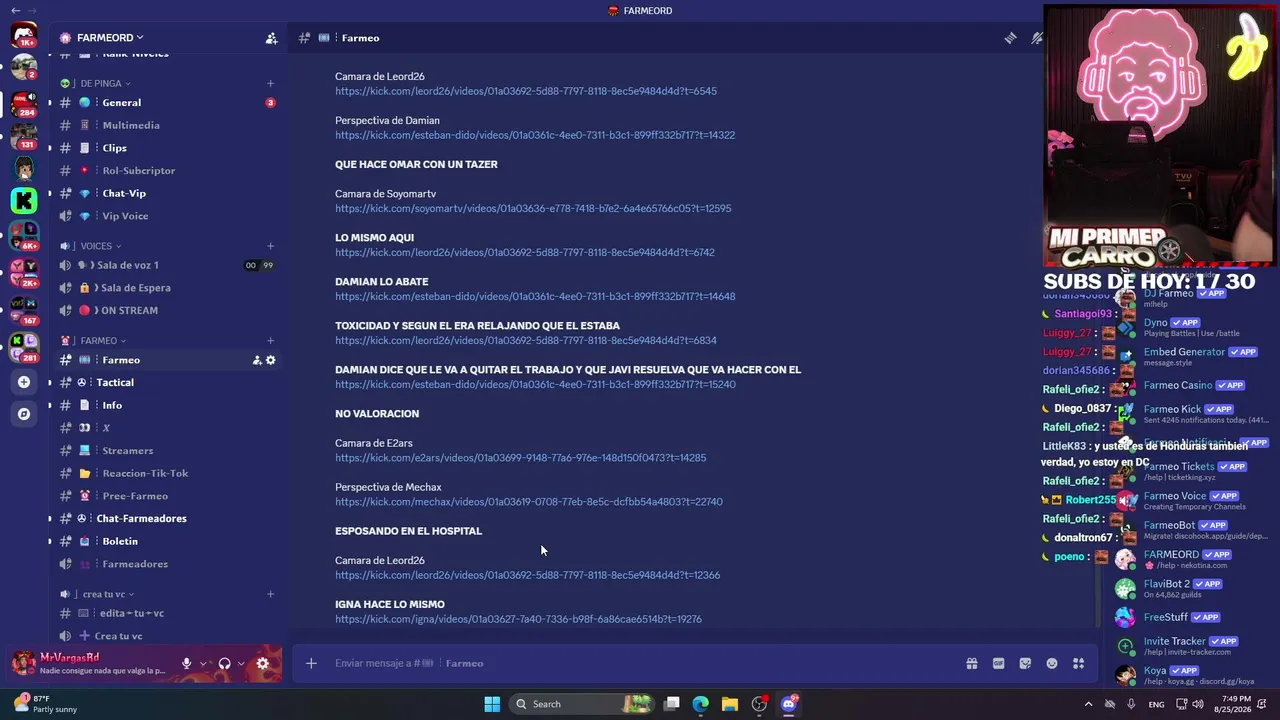The height and width of the screenshot is (720, 1280).
Task: Open microphone input options arrow
Action: click(x=203, y=663)
